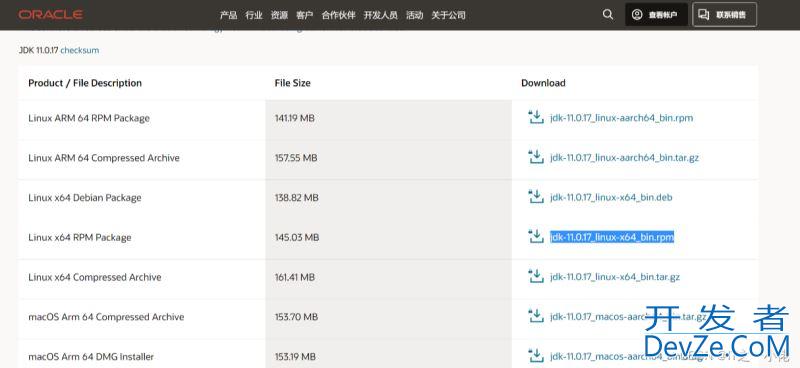Download jdk-11.0.17_linux-x64_bin.tar.gz link
This screenshot has height=368, width=800.
click(x=615, y=277)
